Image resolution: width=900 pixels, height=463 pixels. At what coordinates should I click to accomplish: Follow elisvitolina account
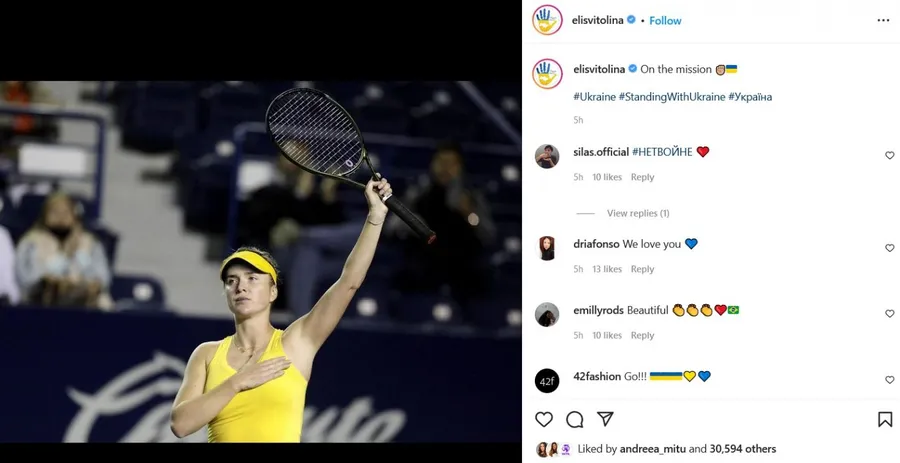[x=665, y=21]
